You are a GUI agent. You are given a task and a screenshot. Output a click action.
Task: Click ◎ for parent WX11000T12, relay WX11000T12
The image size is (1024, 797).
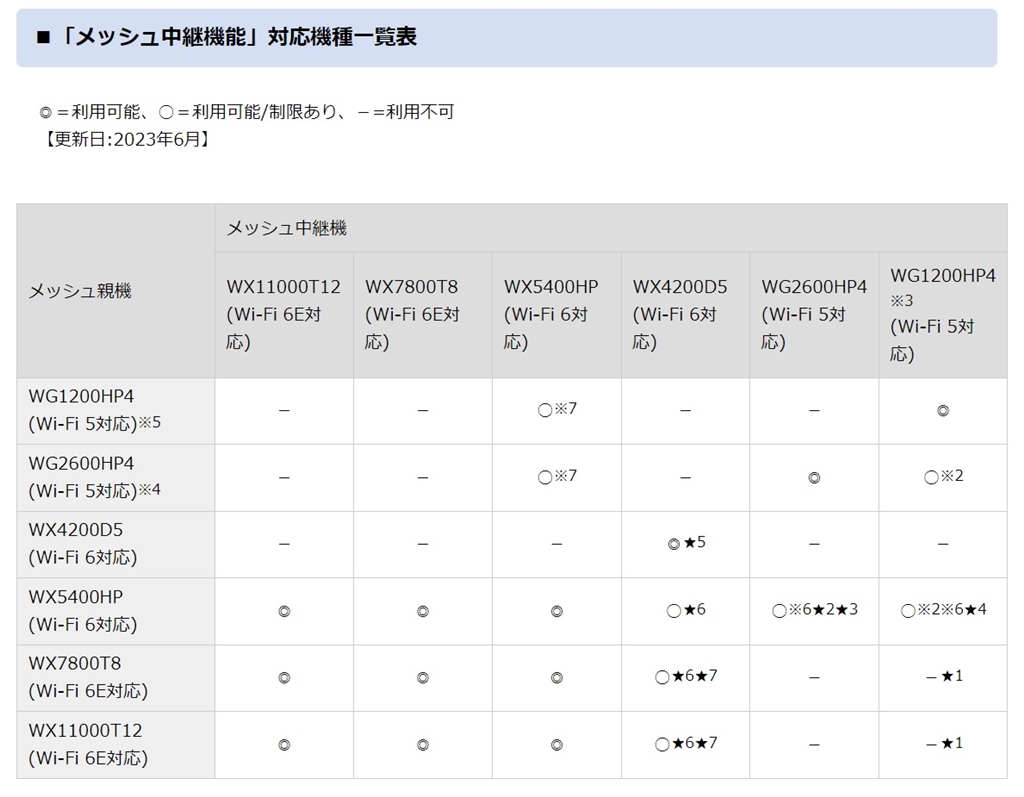[x=284, y=745]
